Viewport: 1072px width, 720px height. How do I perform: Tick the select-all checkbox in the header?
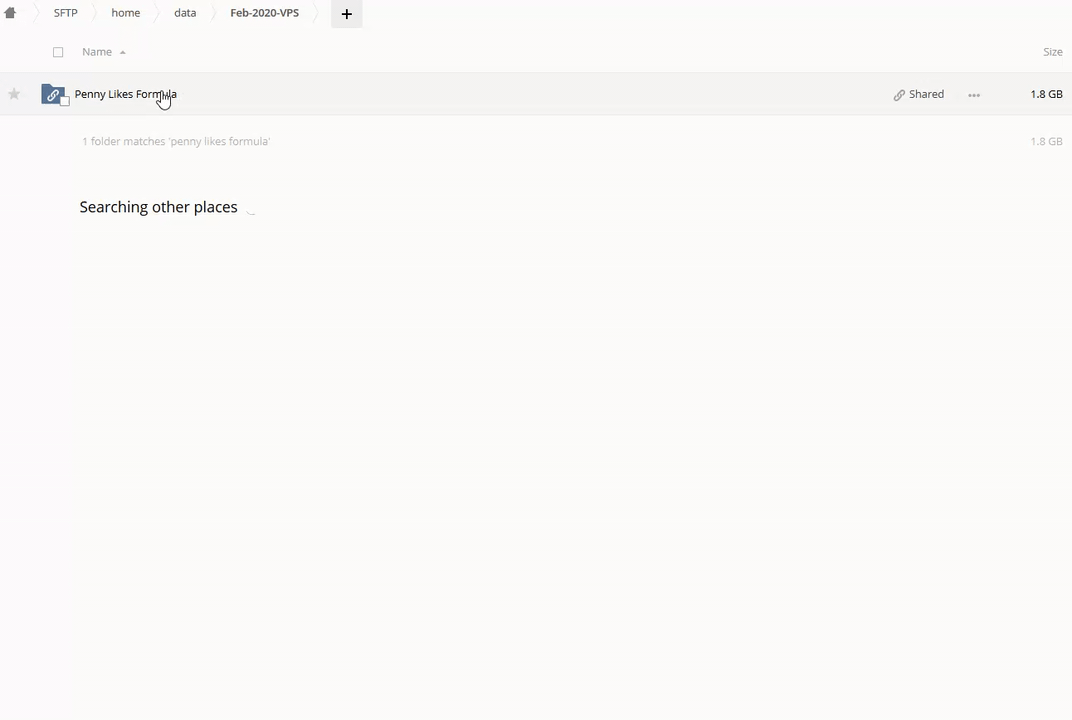point(58,52)
